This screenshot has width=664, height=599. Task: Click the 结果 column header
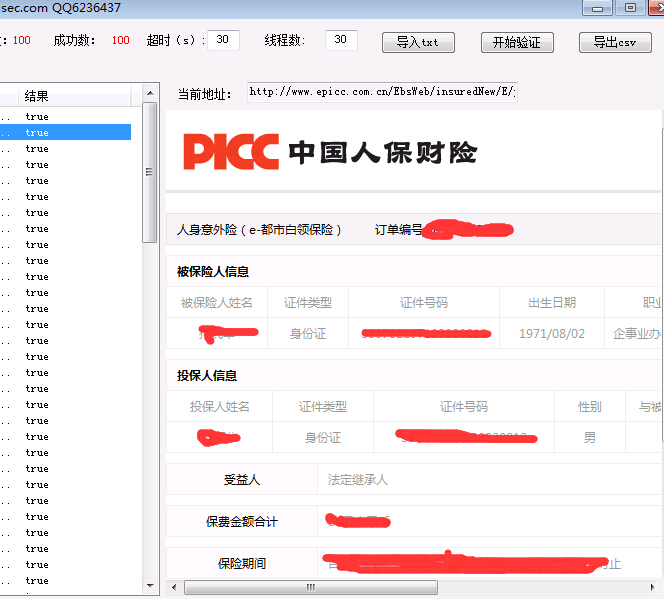pos(75,96)
